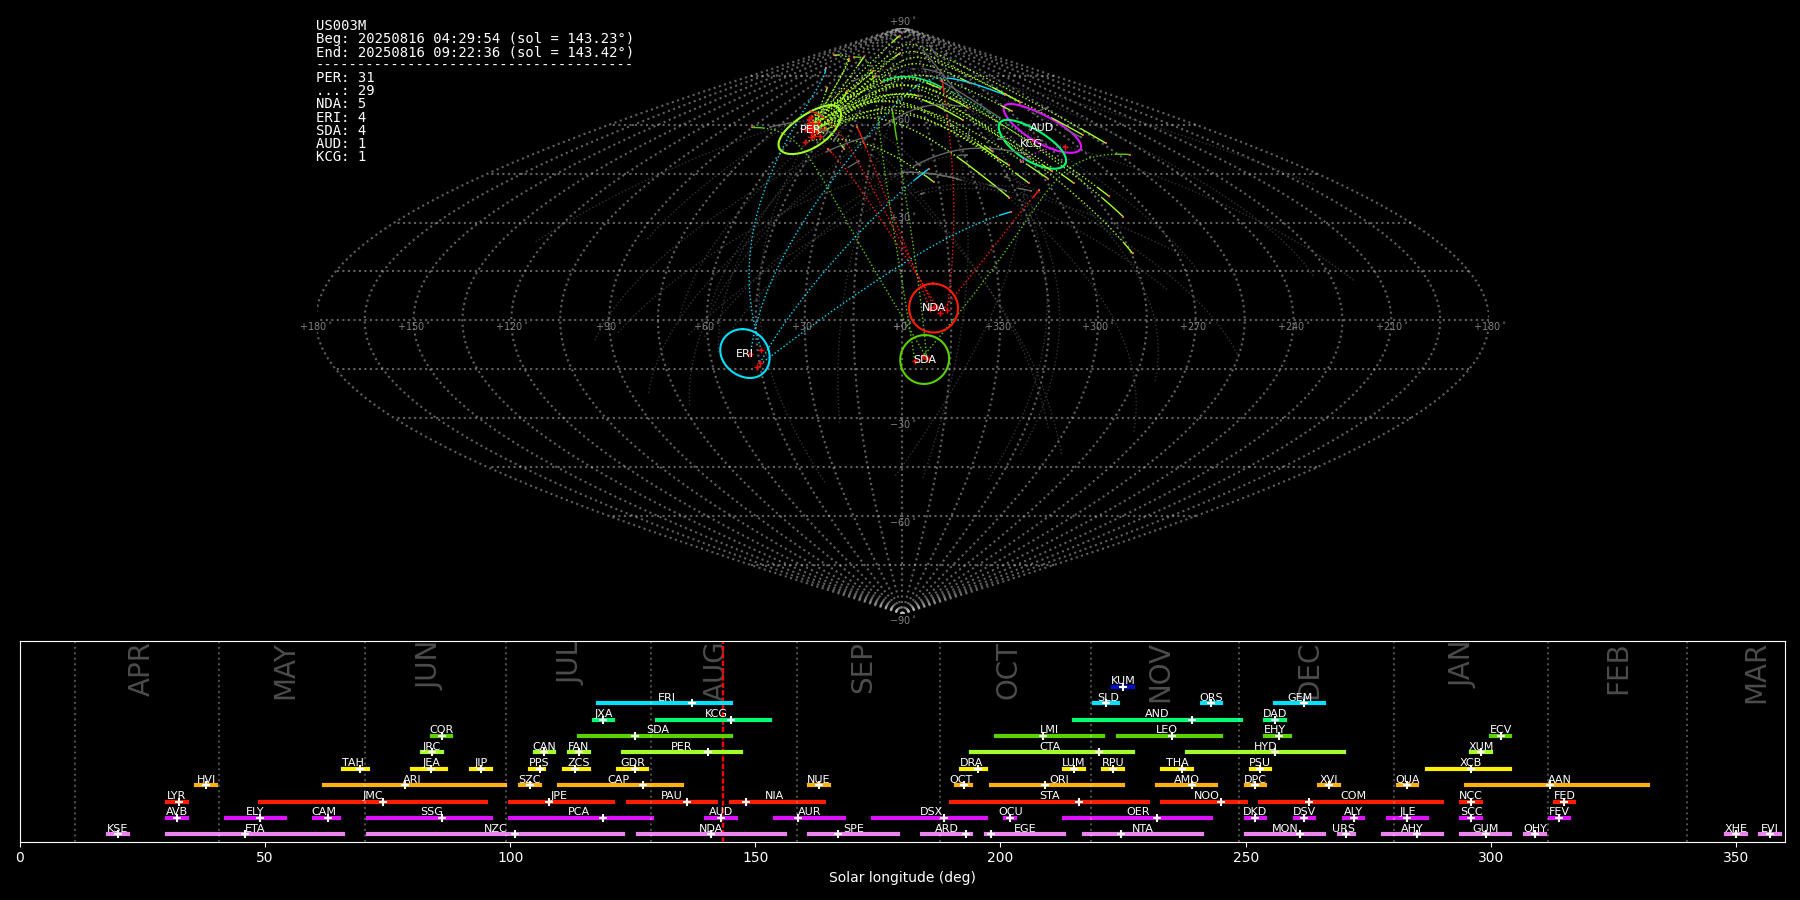Click the COR shower bar
Image resolution: width=1800 pixels, height=900 pixels.
[x=441, y=736]
